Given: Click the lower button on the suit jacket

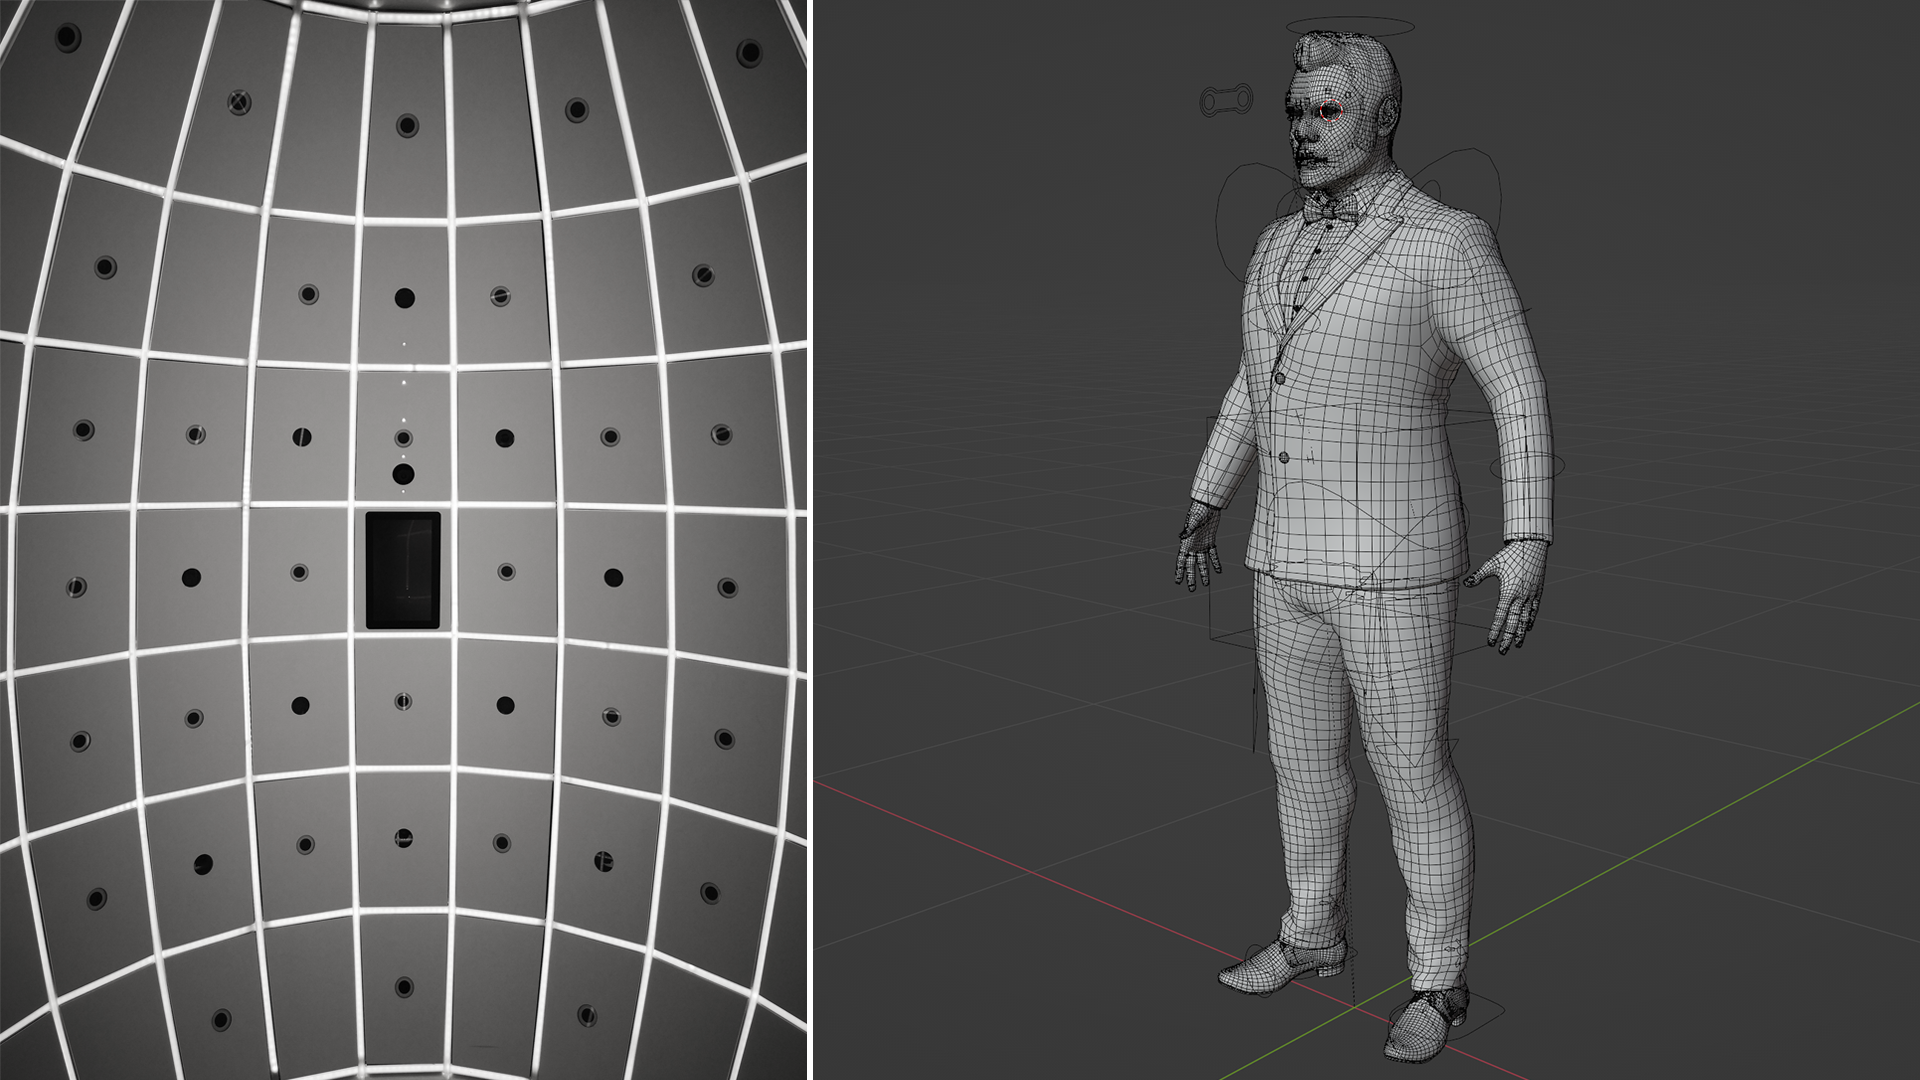Looking at the screenshot, I should (1285, 457).
